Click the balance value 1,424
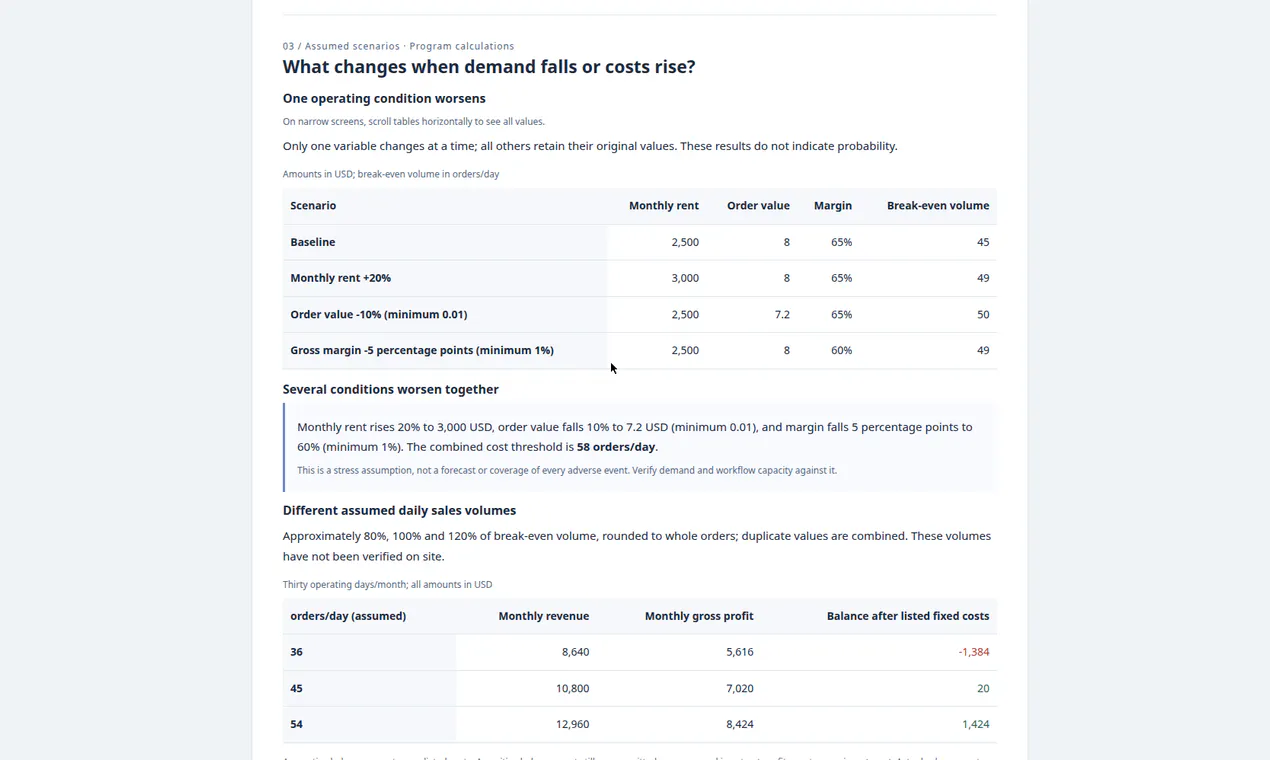Image resolution: width=1270 pixels, height=760 pixels. pyautogui.click(x=975, y=724)
